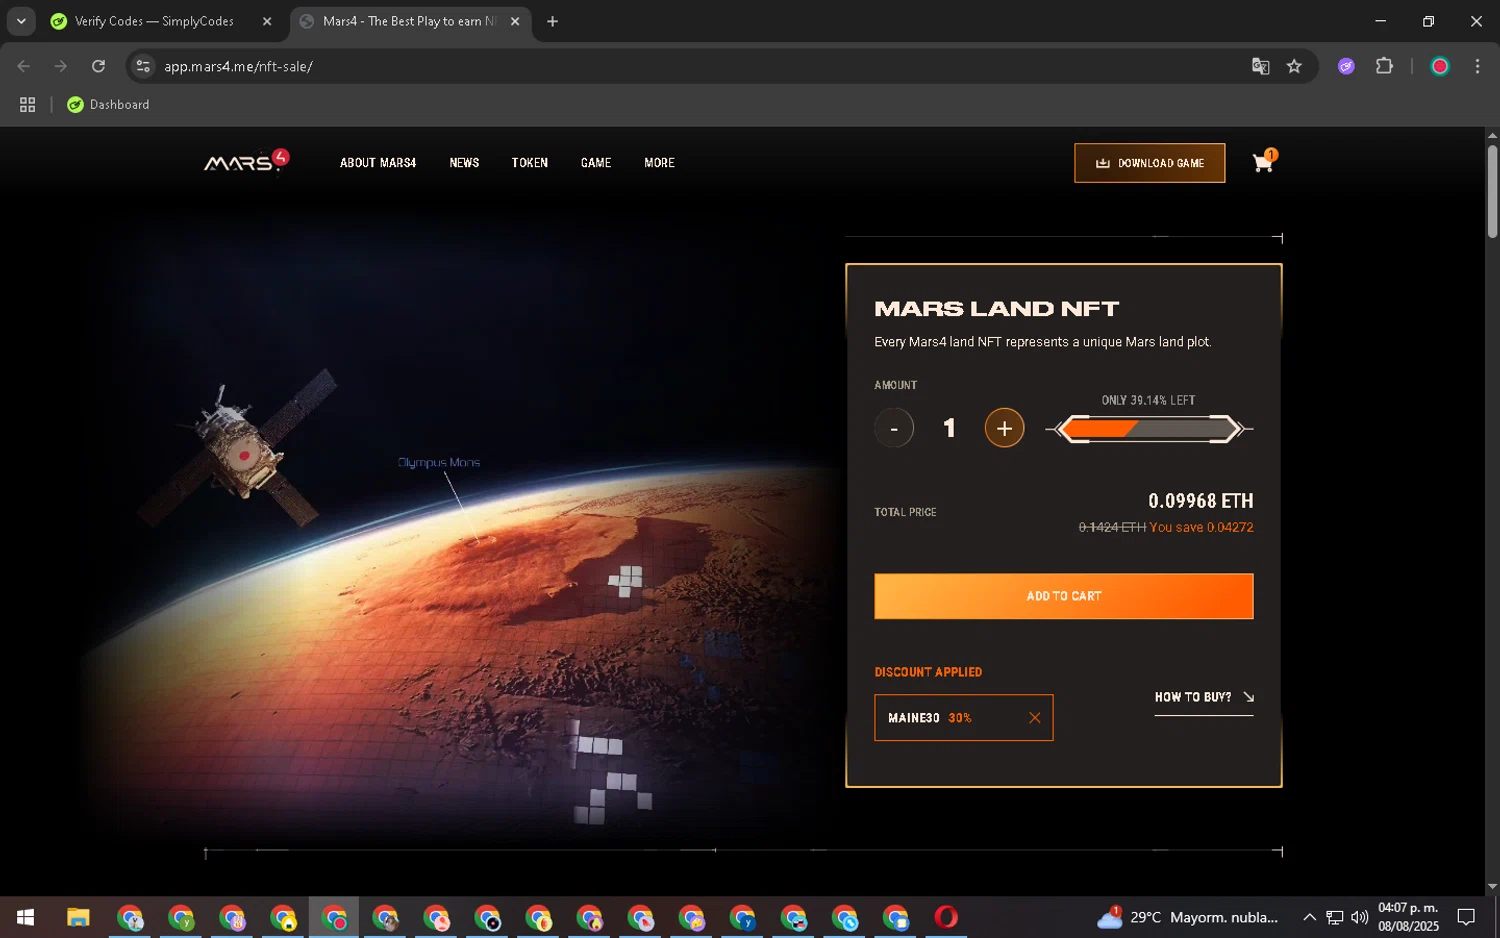Open the News menu item
This screenshot has width=1500, height=938.
click(x=464, y=163)
